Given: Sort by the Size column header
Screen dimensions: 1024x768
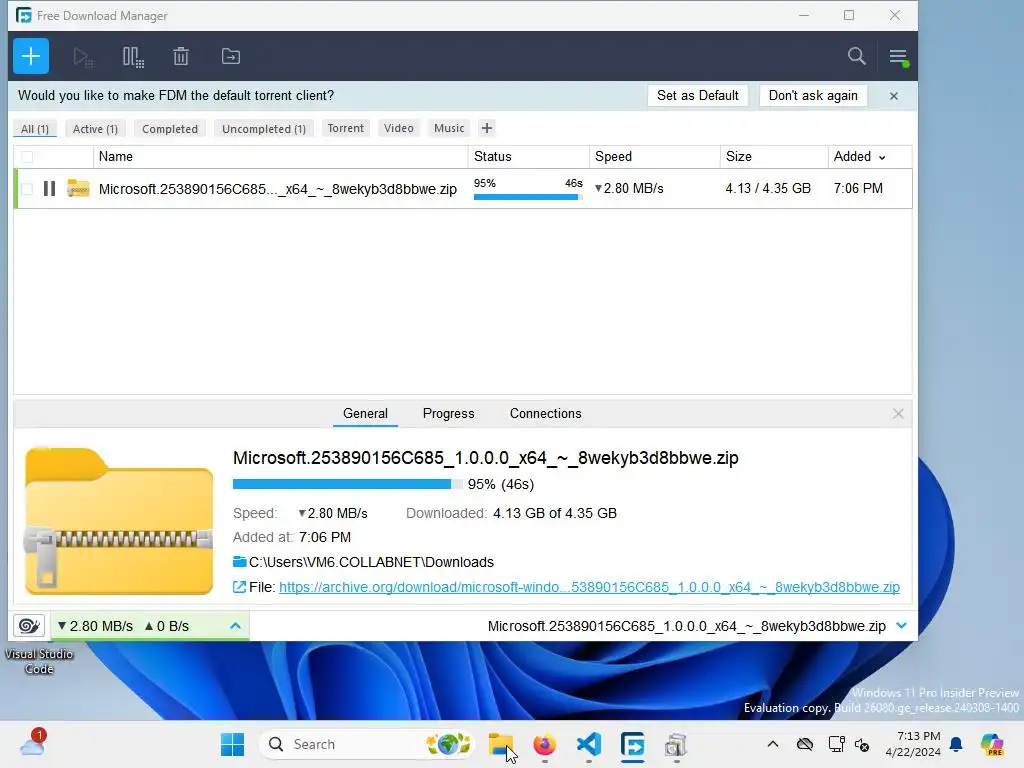Looking at the screenshot, I should click(x=774, y=157).
